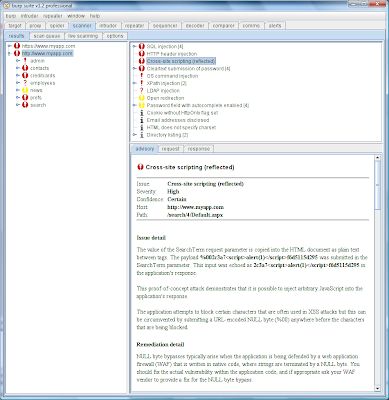The image size is (389, 400).
Task: Click yellow icon beside news folder
Action: tap(25, 90)
